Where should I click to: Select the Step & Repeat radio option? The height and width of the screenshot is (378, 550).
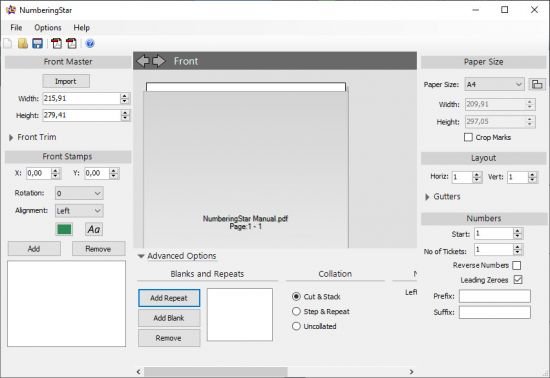296,311
